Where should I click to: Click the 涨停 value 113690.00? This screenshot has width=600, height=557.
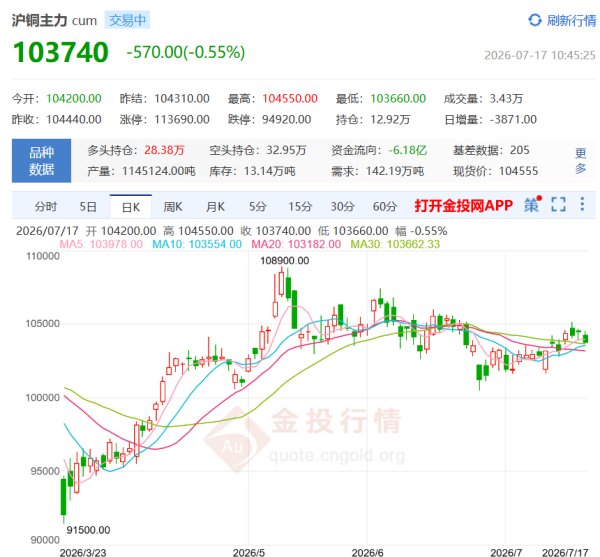[182, 120]
